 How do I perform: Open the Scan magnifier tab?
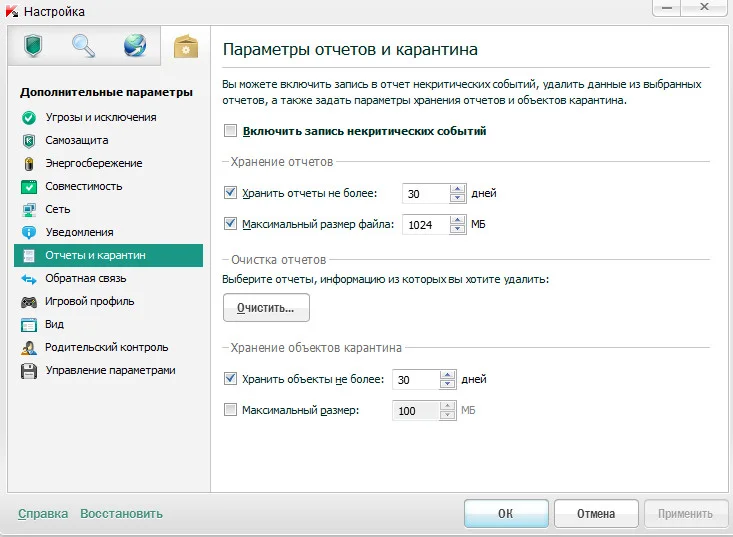click(84, 46)
